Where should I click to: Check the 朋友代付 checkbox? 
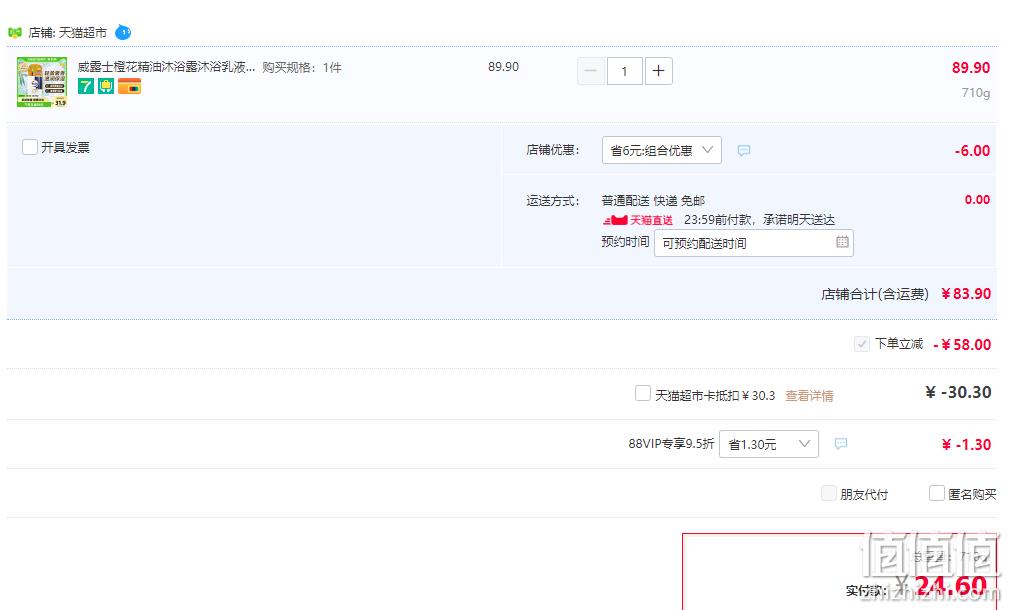829,493
